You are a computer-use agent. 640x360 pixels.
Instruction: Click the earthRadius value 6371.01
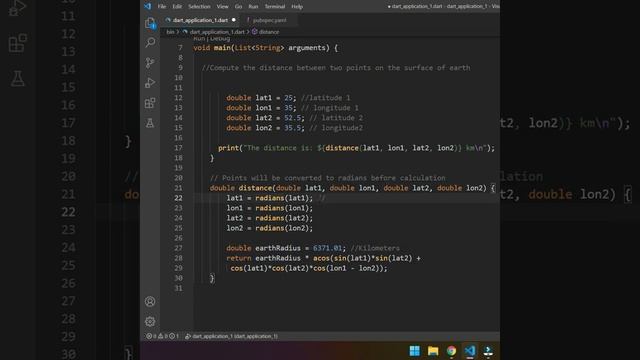tap(328, 248)
